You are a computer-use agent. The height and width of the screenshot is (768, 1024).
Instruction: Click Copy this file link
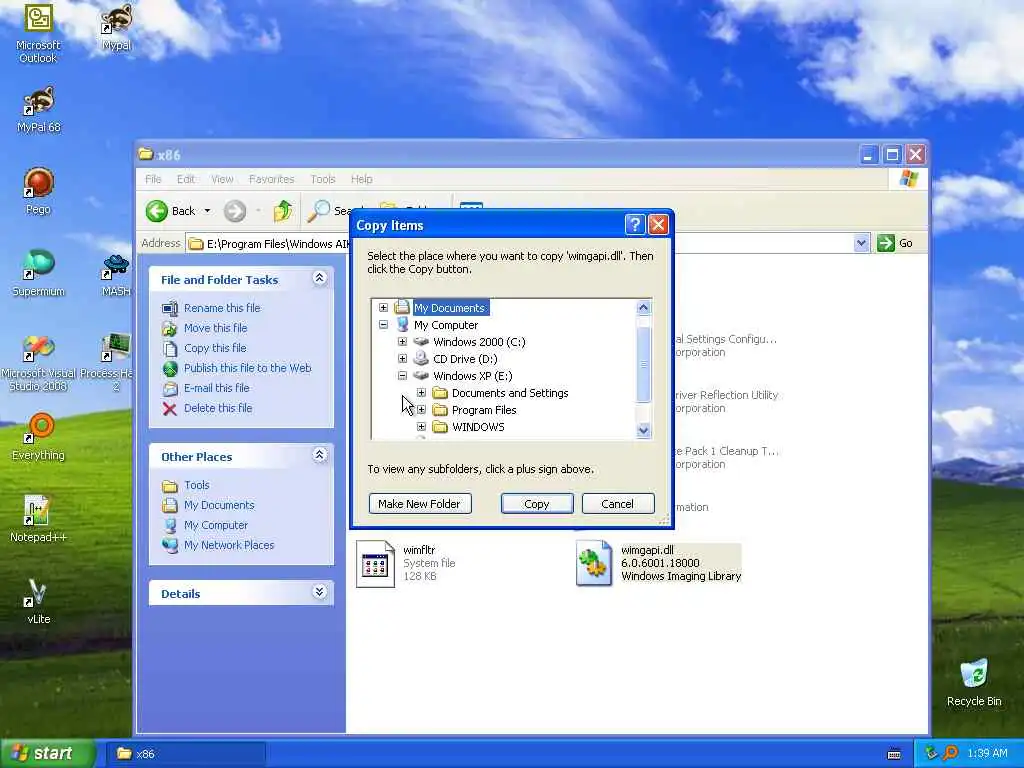215,348
